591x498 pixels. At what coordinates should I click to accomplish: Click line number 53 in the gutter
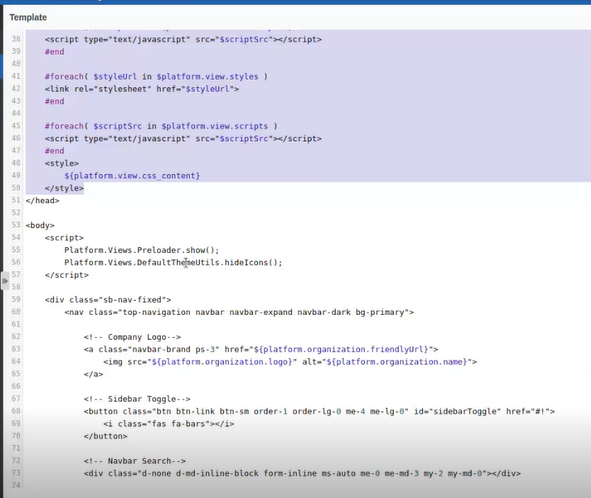click(16, 225)
